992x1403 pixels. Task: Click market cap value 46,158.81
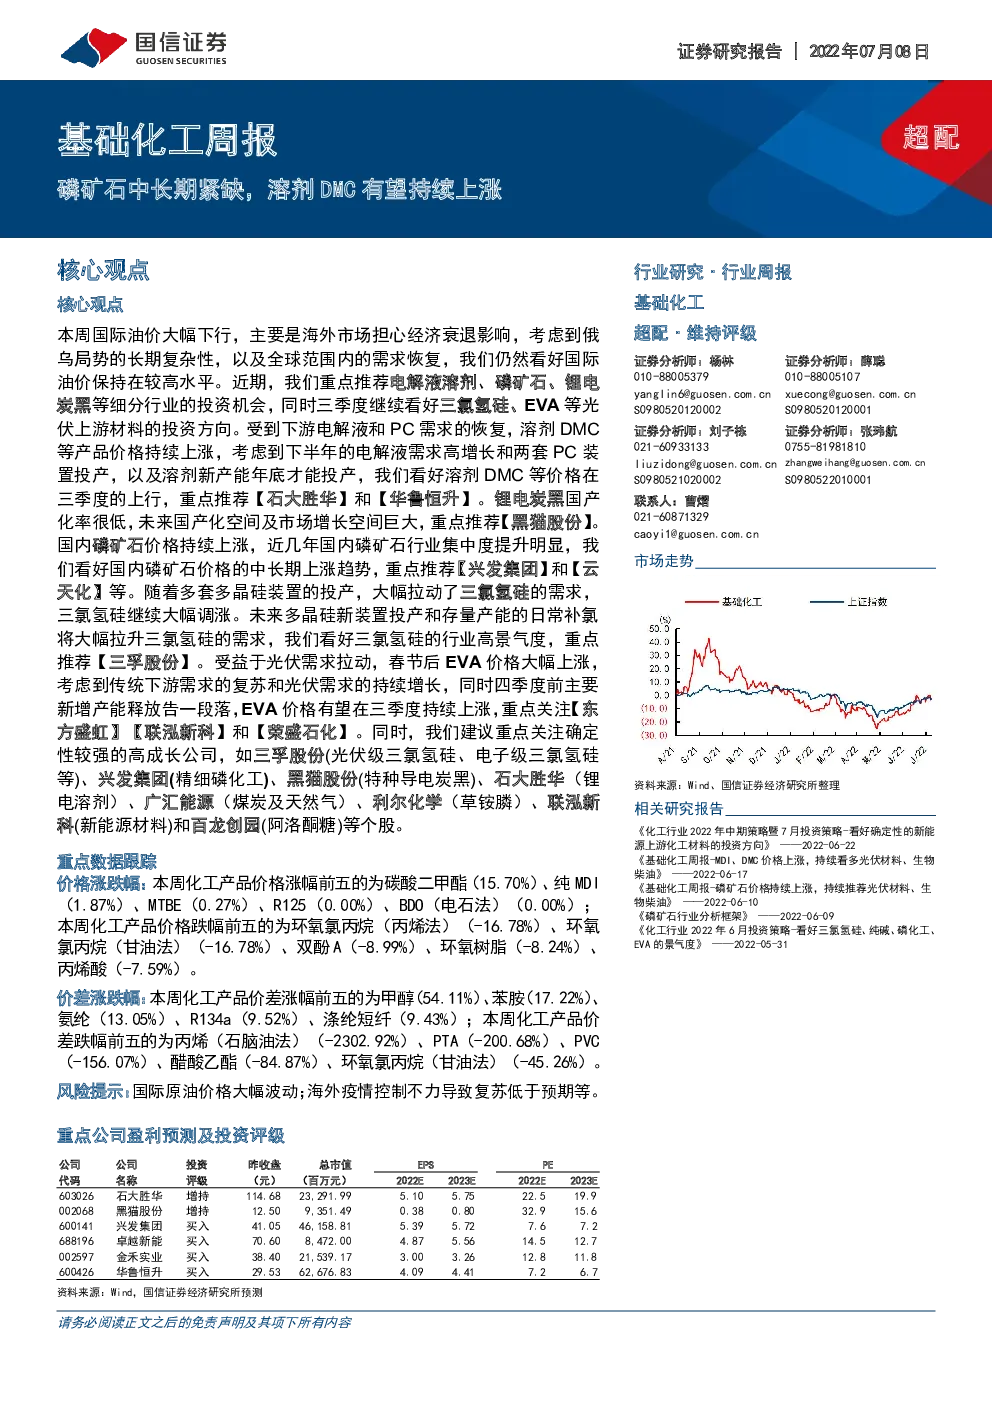[x=325, y=1226]
